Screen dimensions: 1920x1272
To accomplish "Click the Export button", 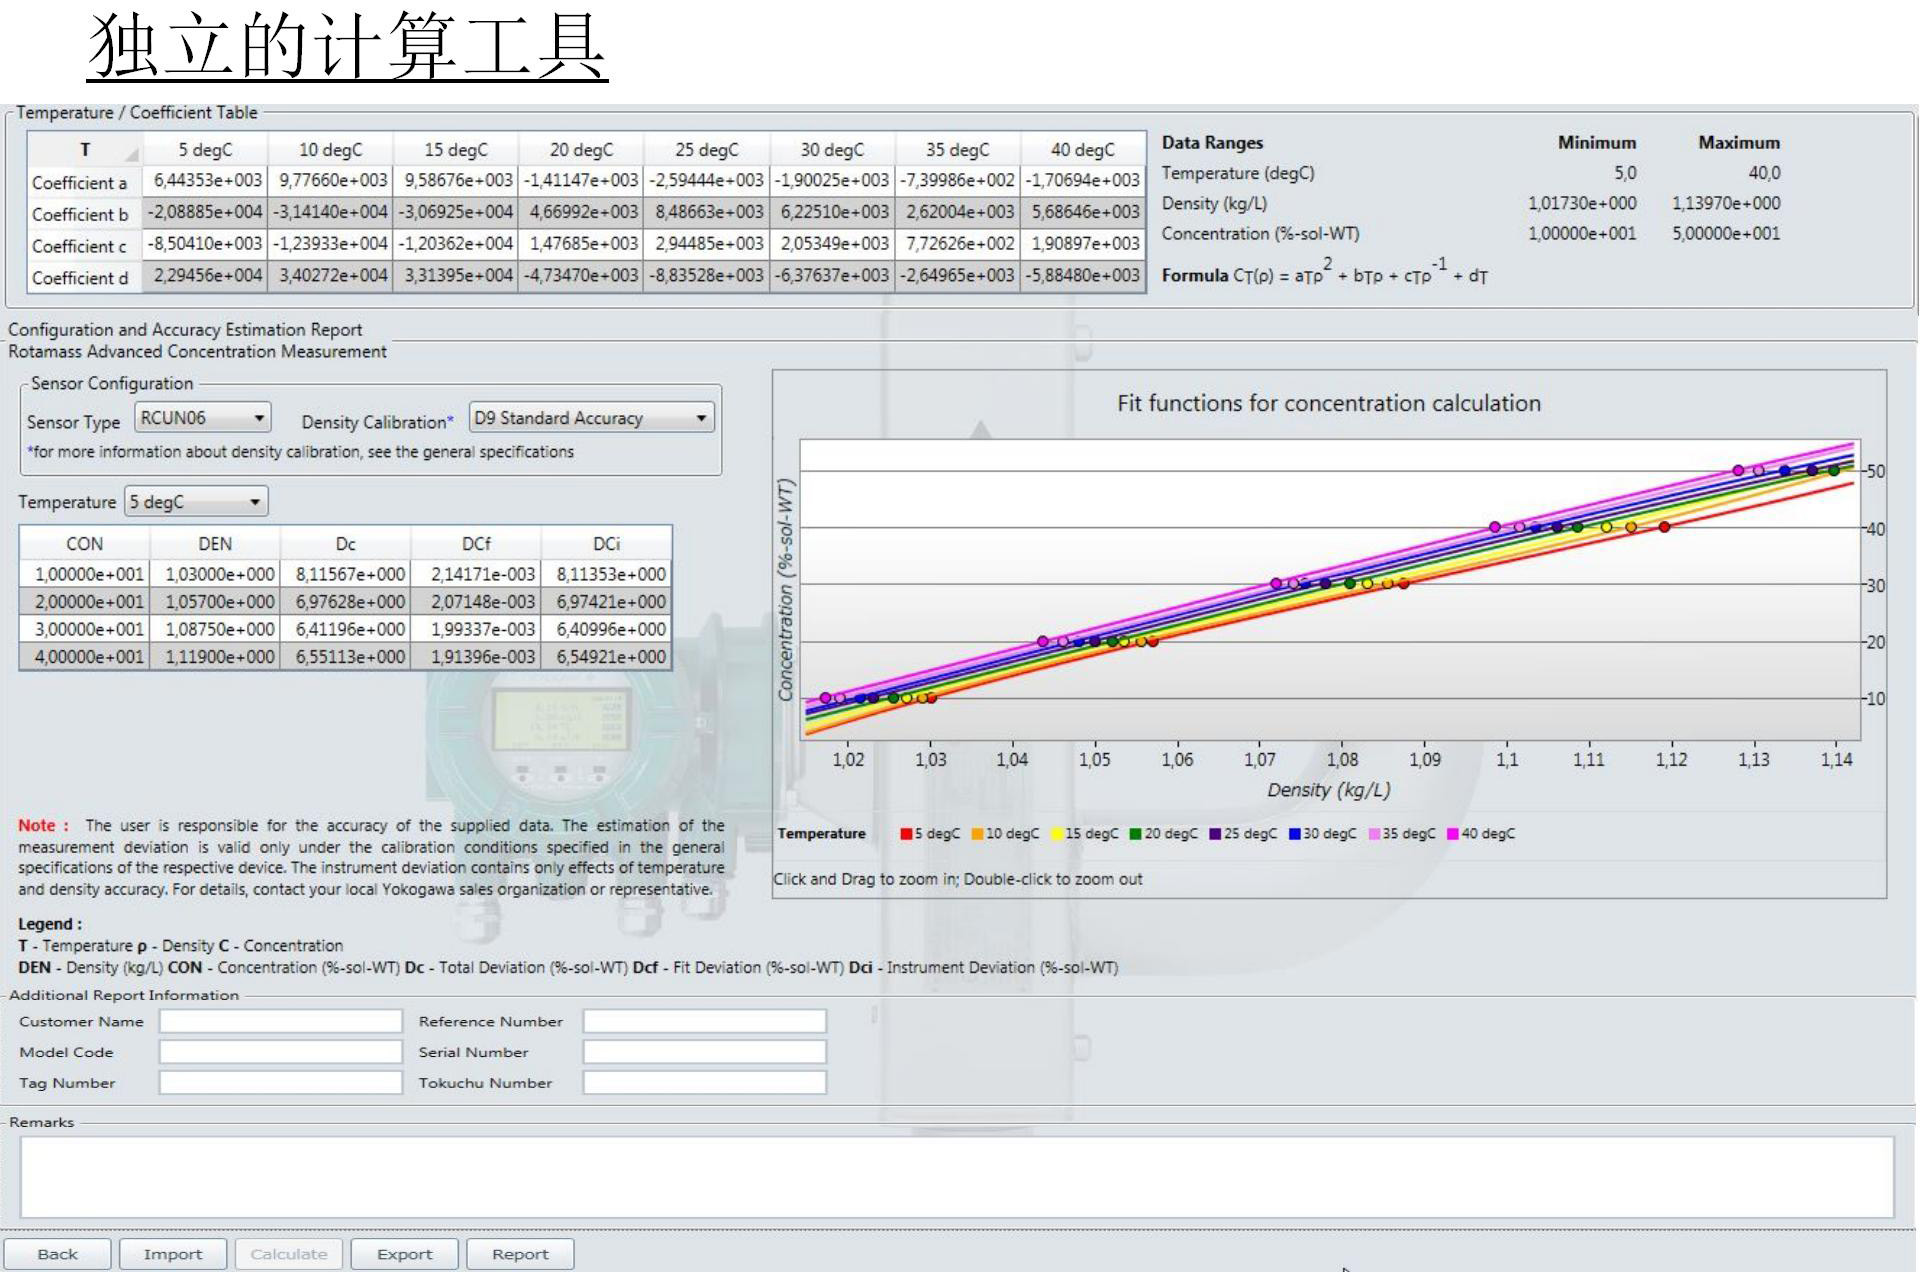I will click(x=405, y=1254).
